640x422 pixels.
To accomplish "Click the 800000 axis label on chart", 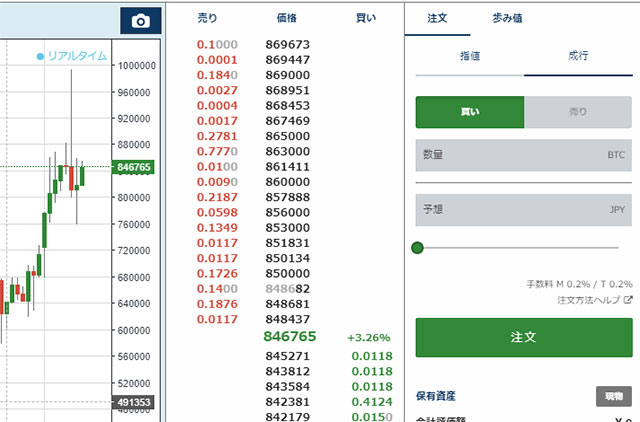I will point(134,198).
